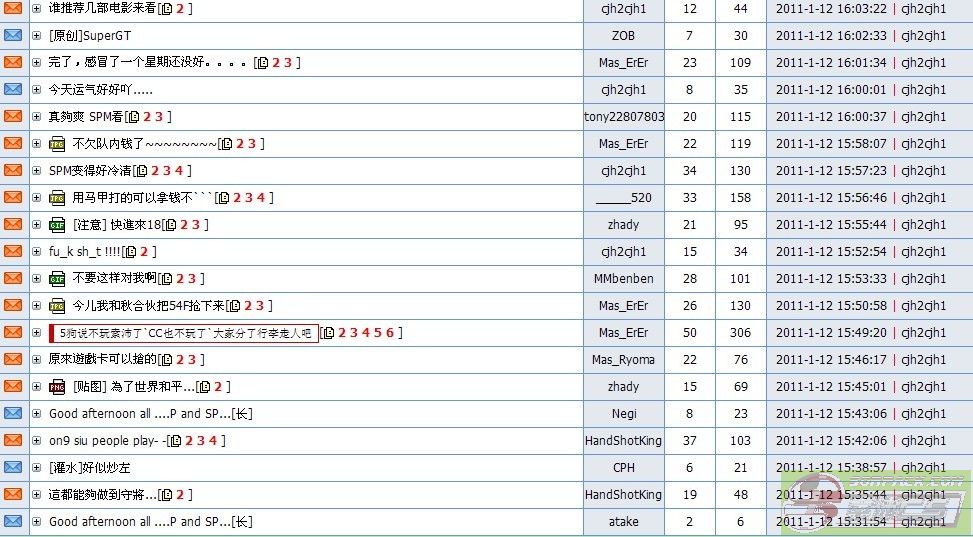The height and width of the screenshot is (537, 973).
Task: Click the GIF icon next to 不要这样对我啊
Action: point(57,279)
